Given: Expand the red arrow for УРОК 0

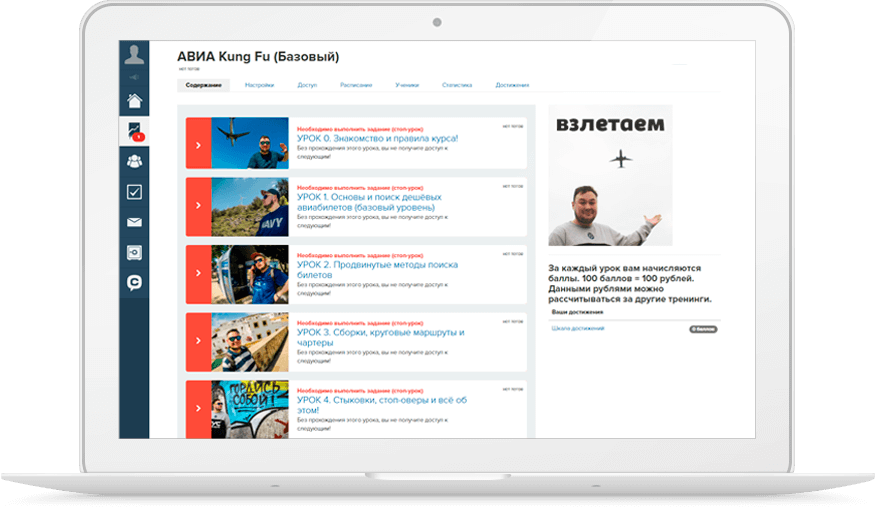Looking at the screenshot, I should 198,143.
